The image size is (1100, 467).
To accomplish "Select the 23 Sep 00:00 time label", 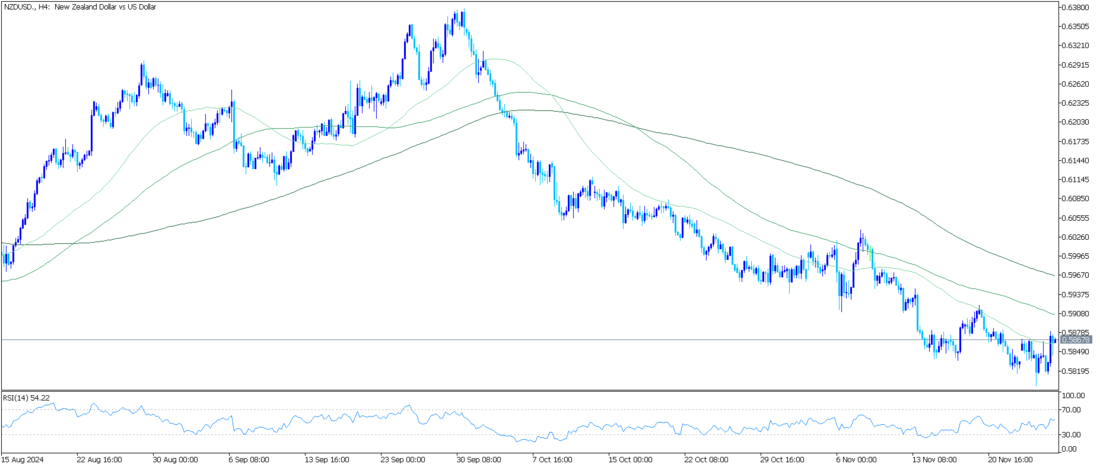I will point(402,459).
